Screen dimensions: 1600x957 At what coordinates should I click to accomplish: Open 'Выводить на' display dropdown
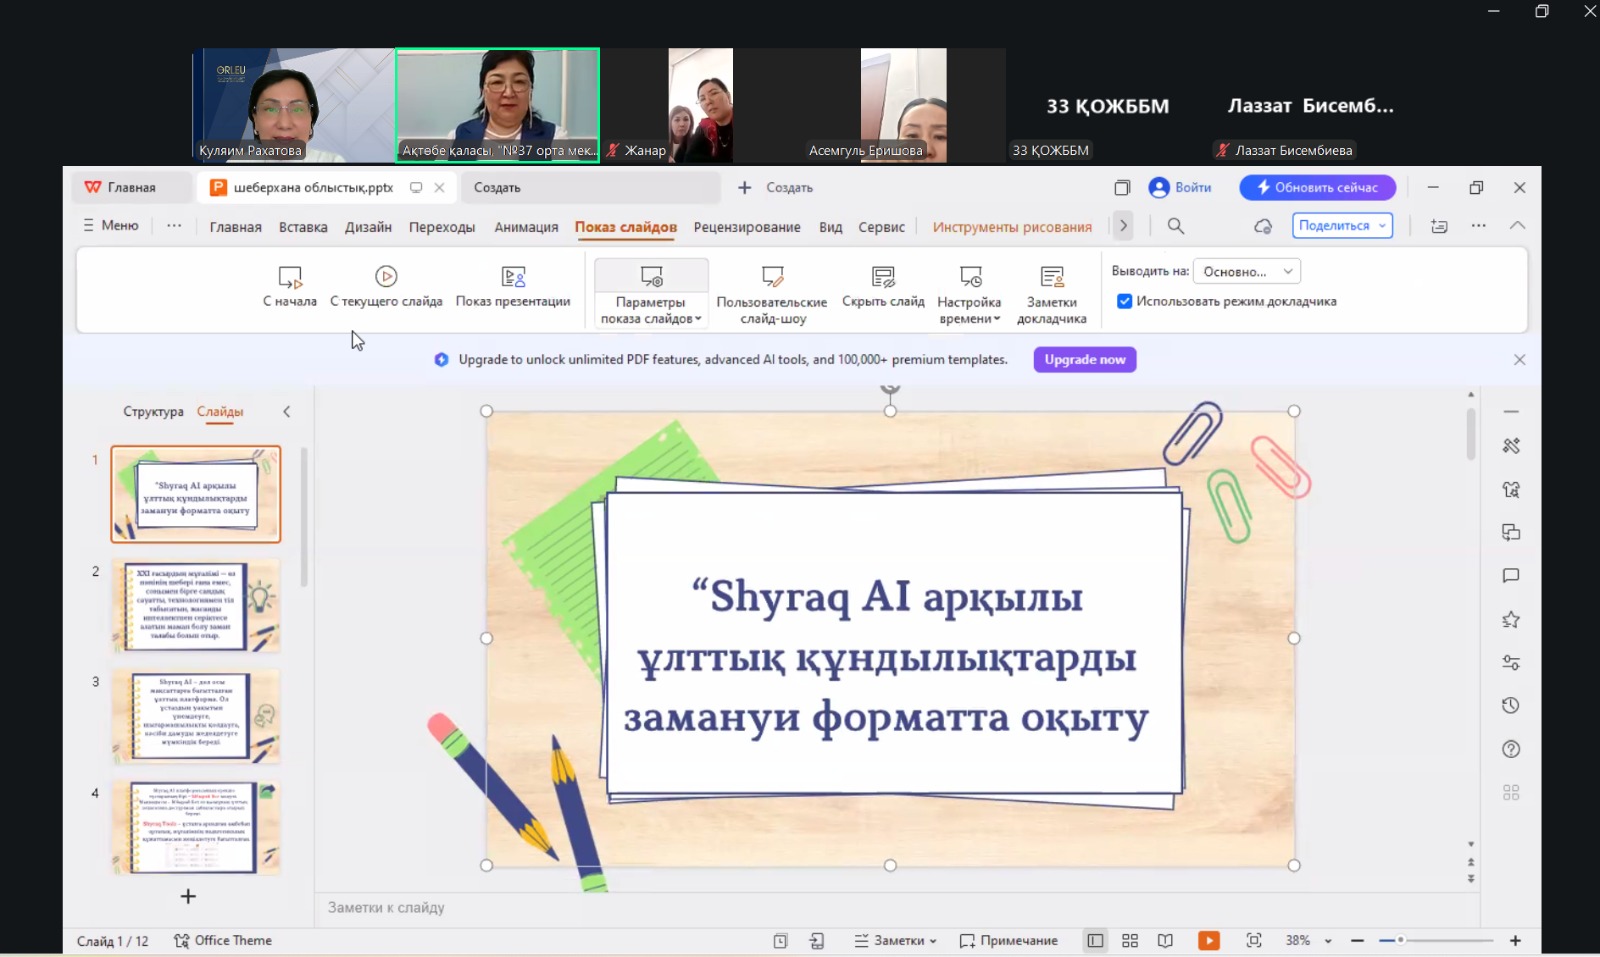pos(1247,271)
